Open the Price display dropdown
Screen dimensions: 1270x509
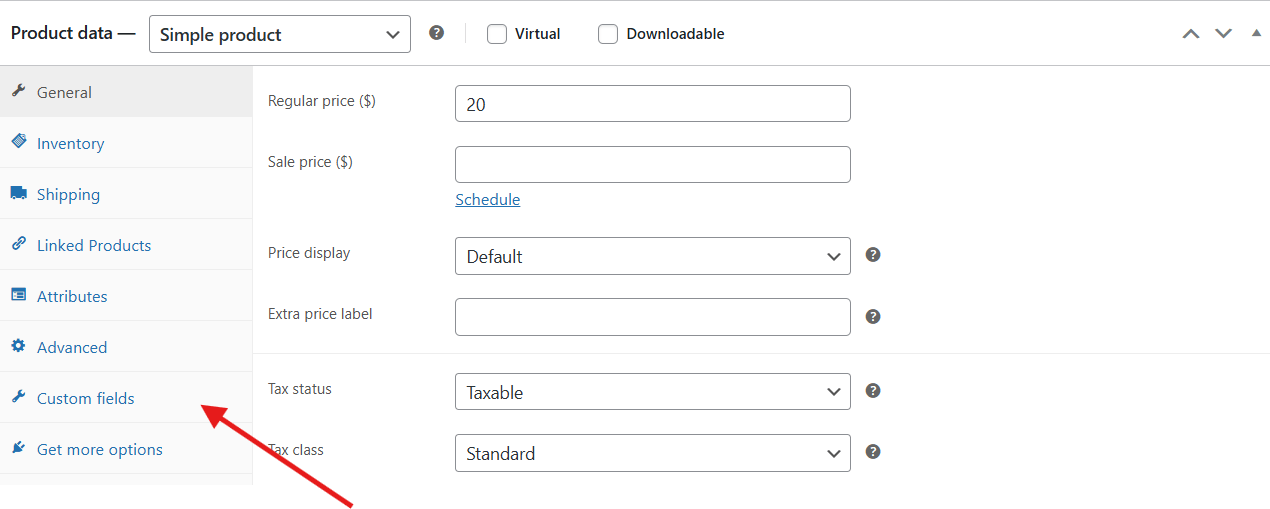pyautogui.click(x=653, y=256)
